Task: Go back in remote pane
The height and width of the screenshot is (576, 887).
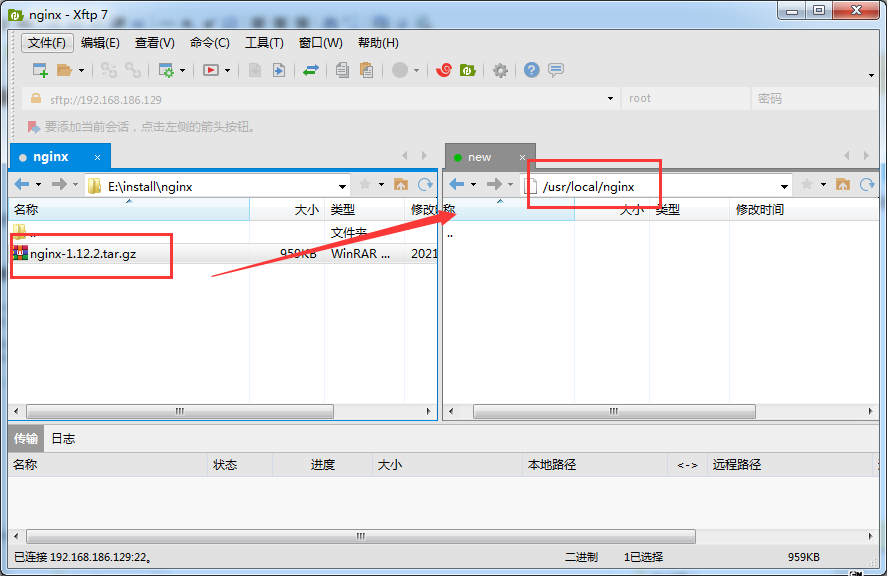Action: coord(457,184)
